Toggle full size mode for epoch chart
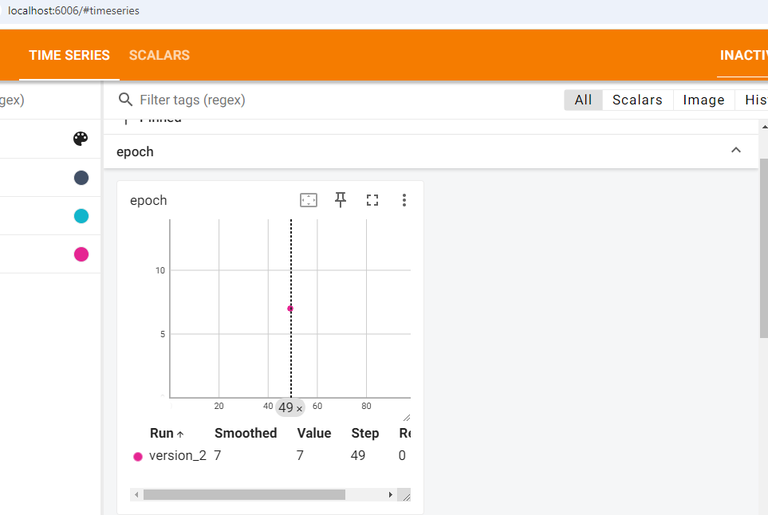 [372, 200]
